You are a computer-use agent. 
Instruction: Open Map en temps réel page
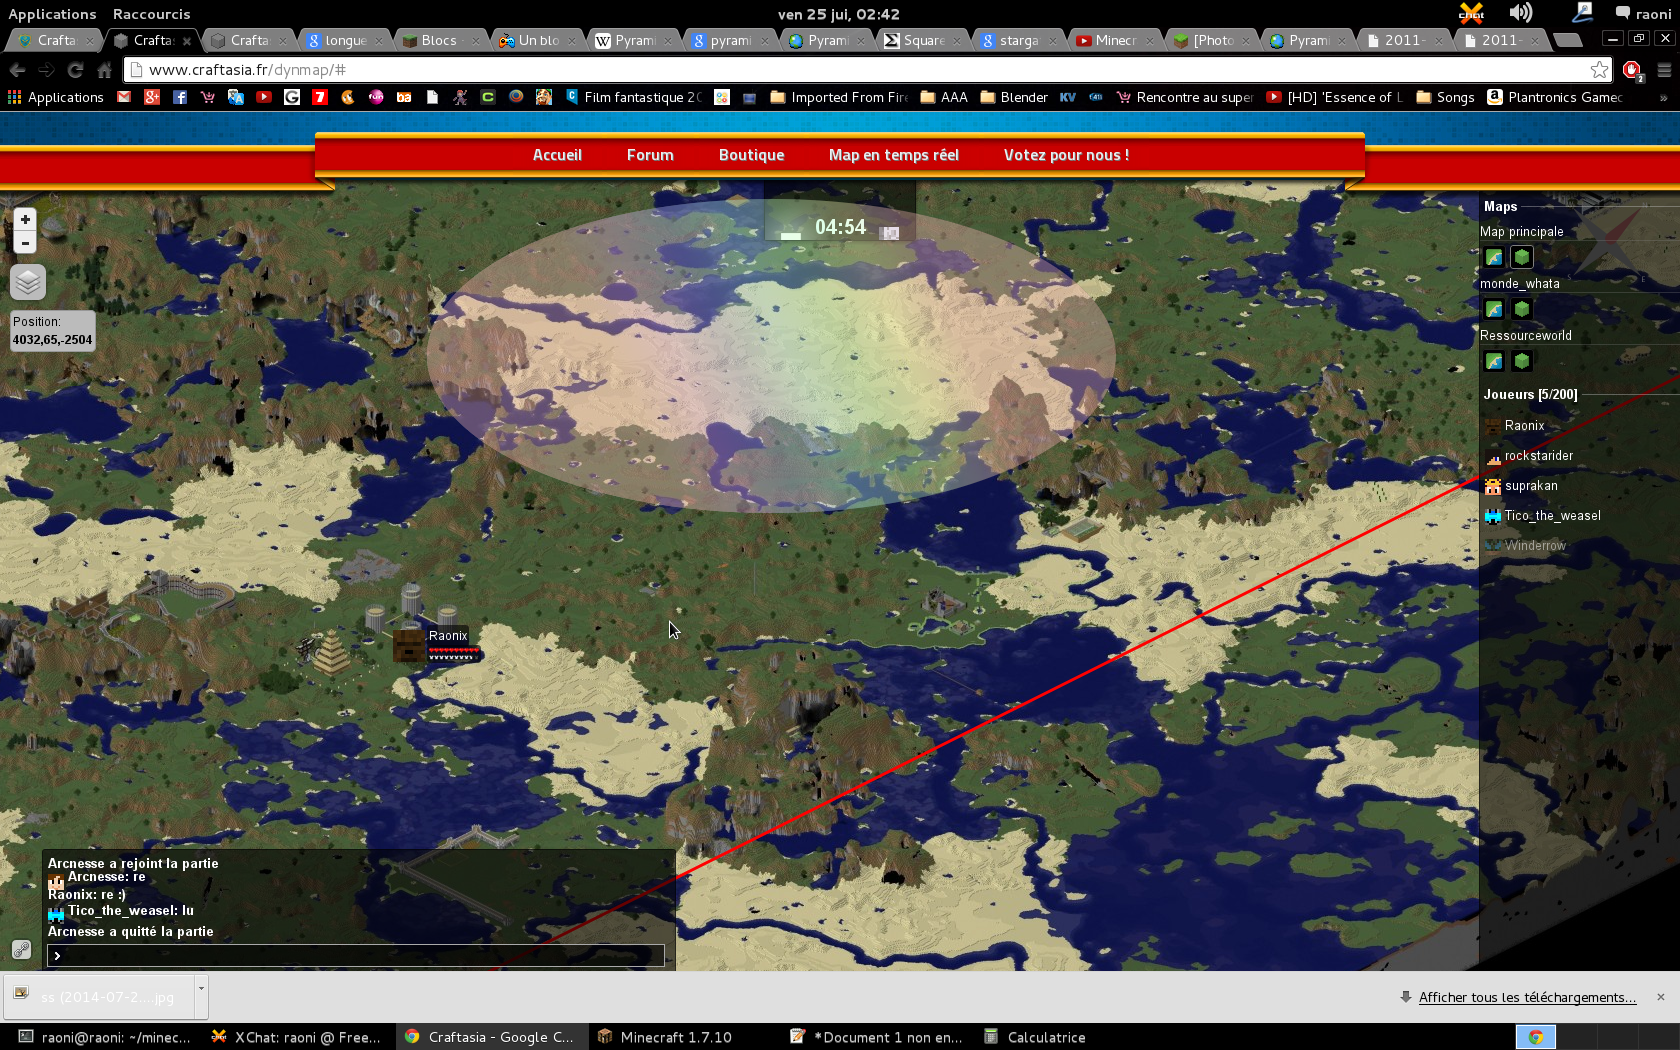[893, 155]
